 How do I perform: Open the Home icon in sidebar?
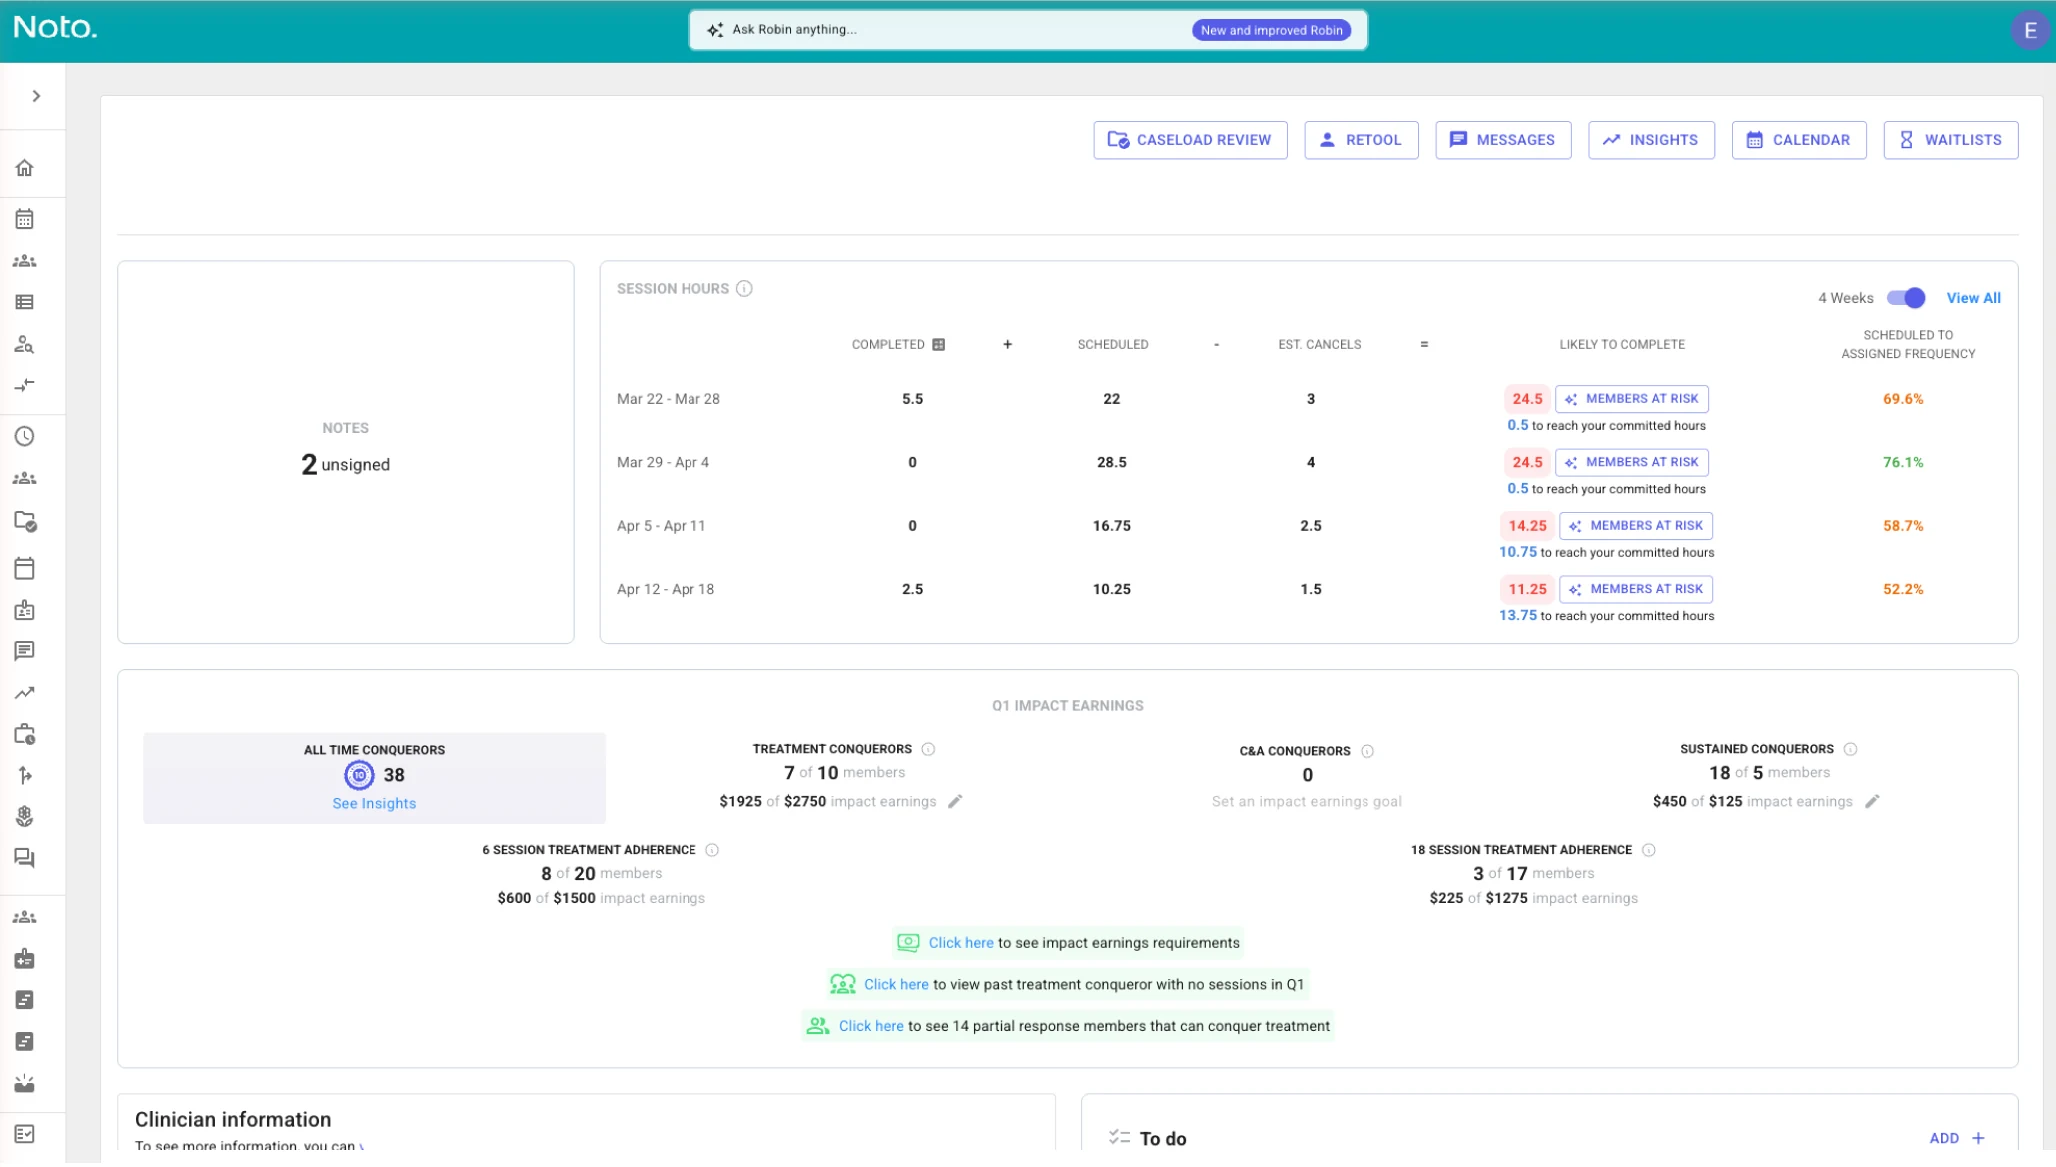[x=25, y=168]
